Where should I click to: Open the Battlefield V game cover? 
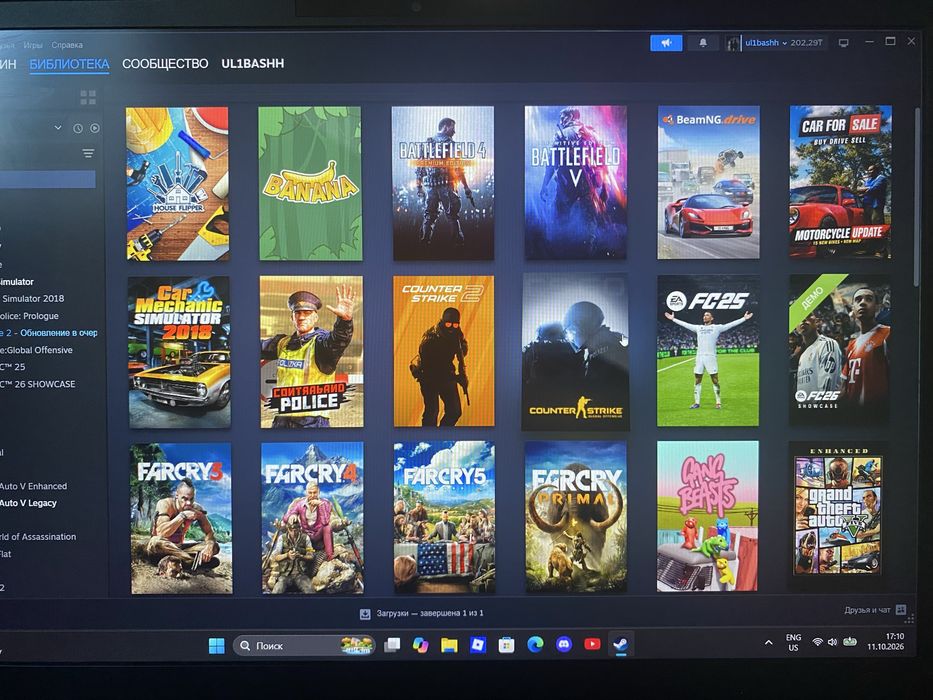coord(575,182)
